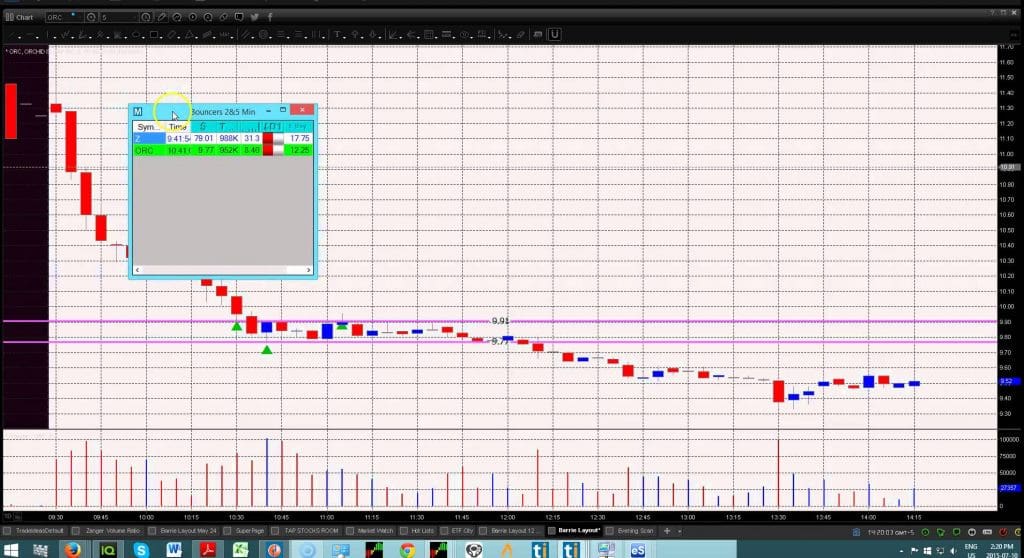Open Firefox from the taskbar
Image resolution: width=1024 pixels, height=558 pixels.
click(x=72, y=550)
